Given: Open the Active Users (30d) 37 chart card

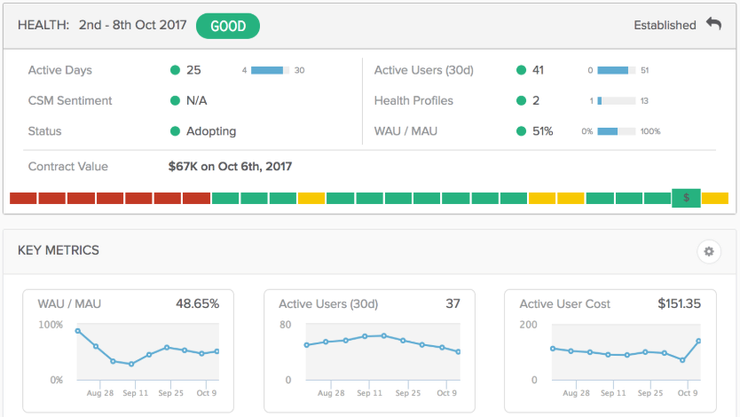Looking at the screenshot, I should [x=370, y=351].
